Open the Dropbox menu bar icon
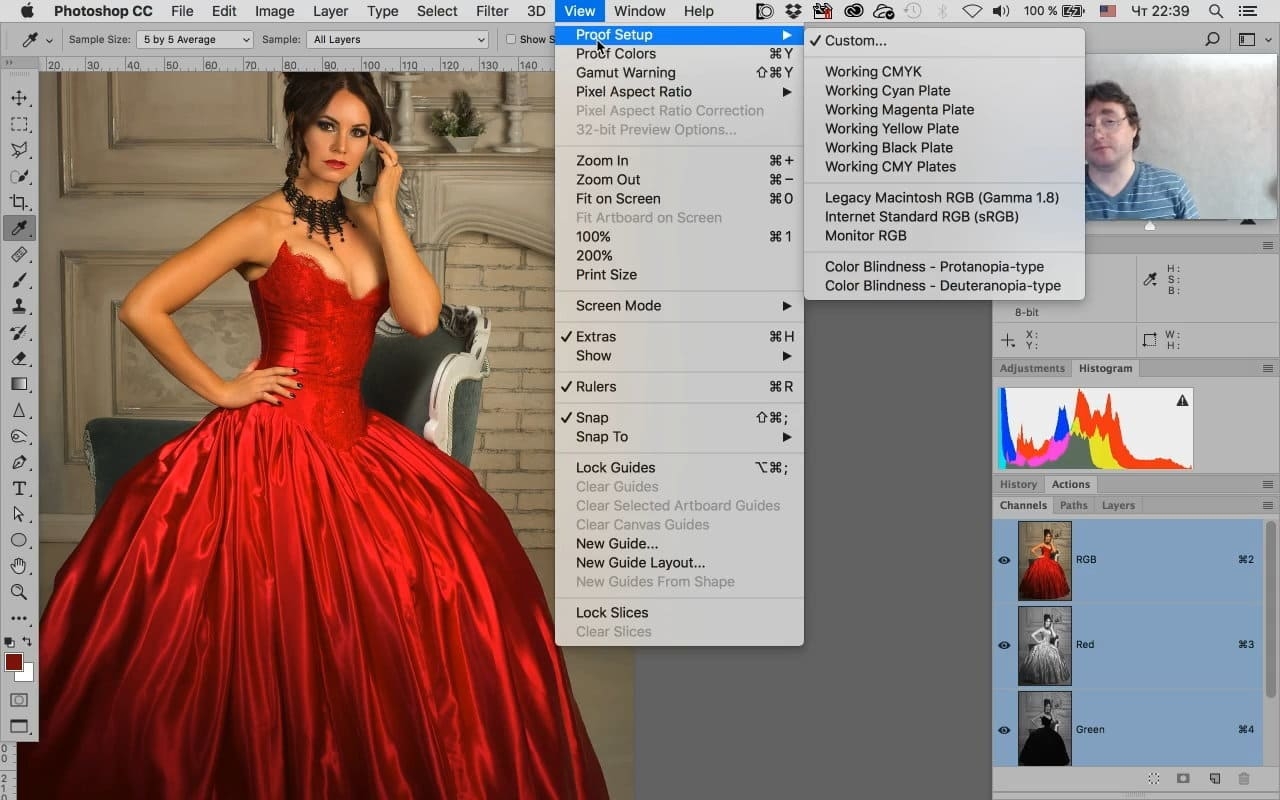This screenshot has height=800, width=1280. pos(793,11)
